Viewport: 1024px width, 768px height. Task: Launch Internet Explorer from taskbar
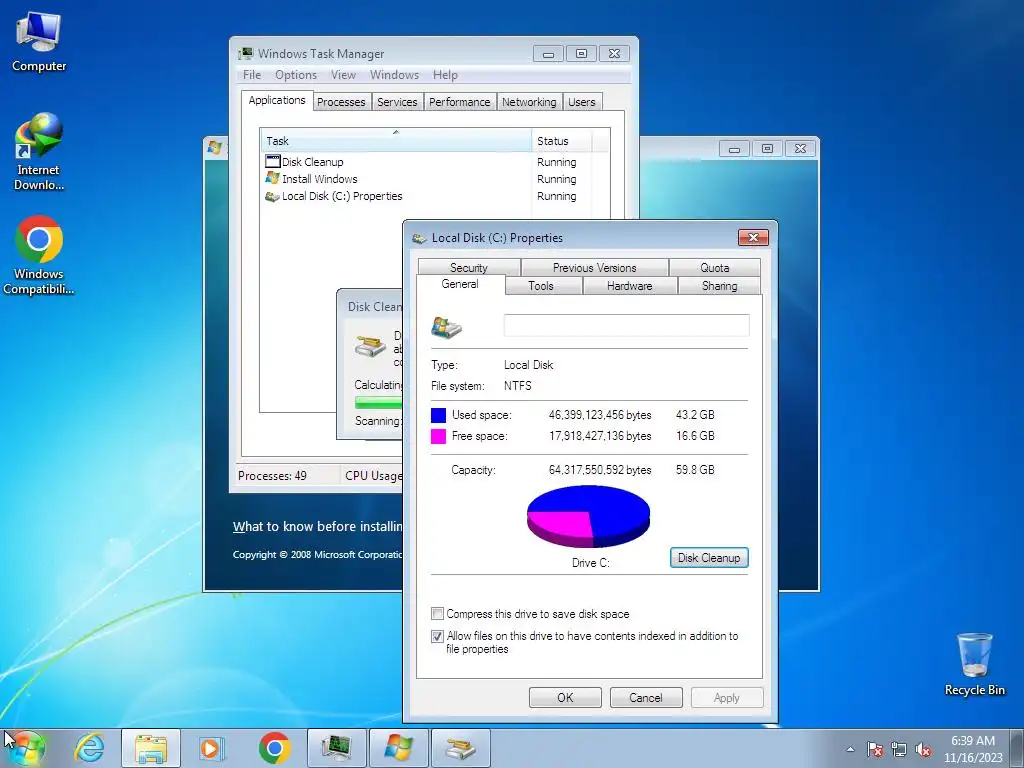(89, 748)
